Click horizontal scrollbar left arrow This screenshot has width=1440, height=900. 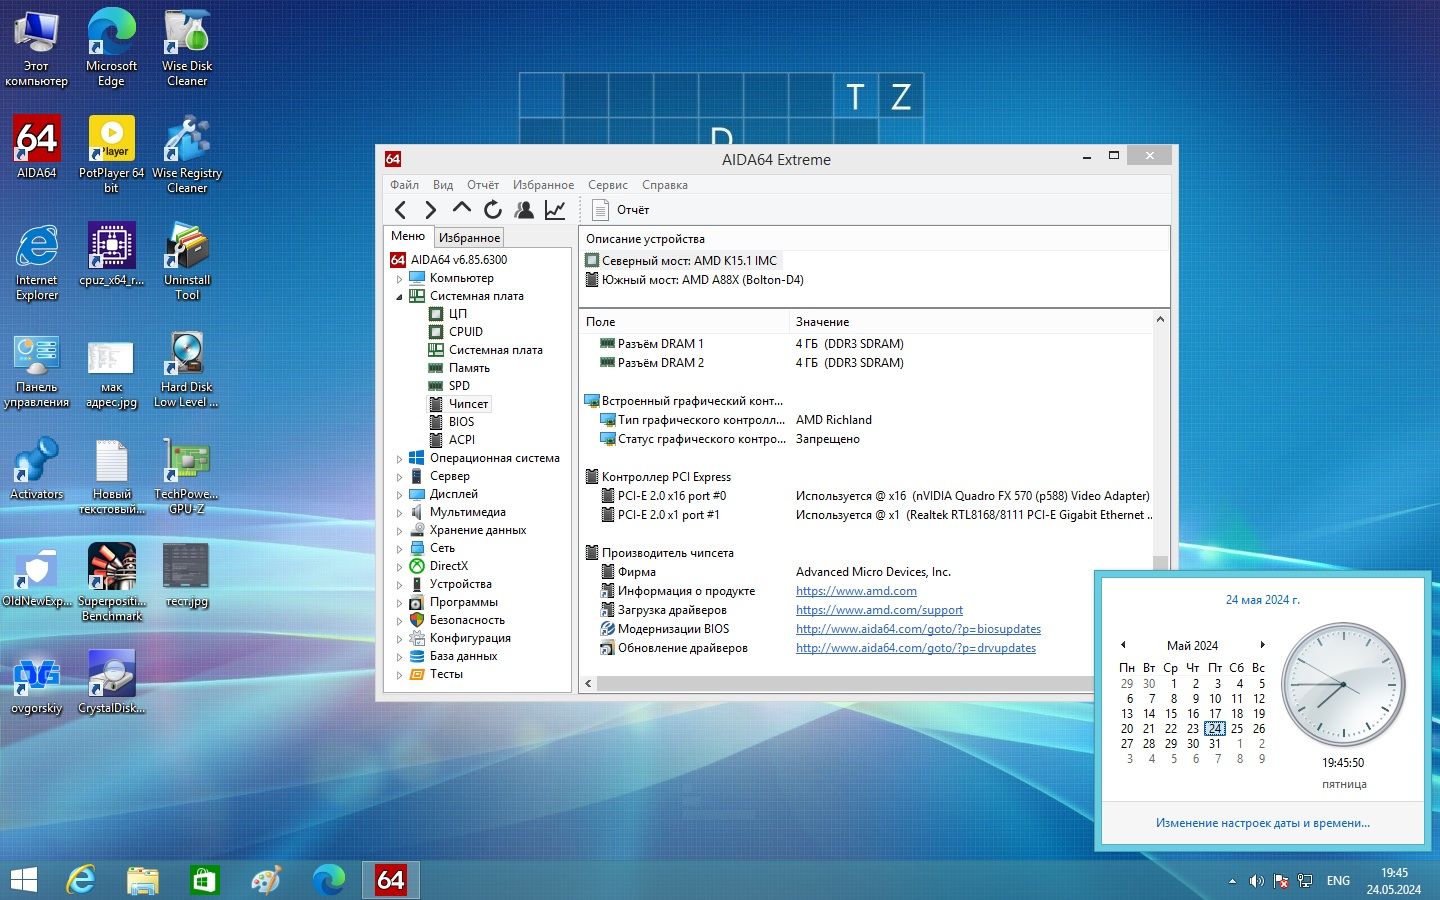[x=589, y=684]
